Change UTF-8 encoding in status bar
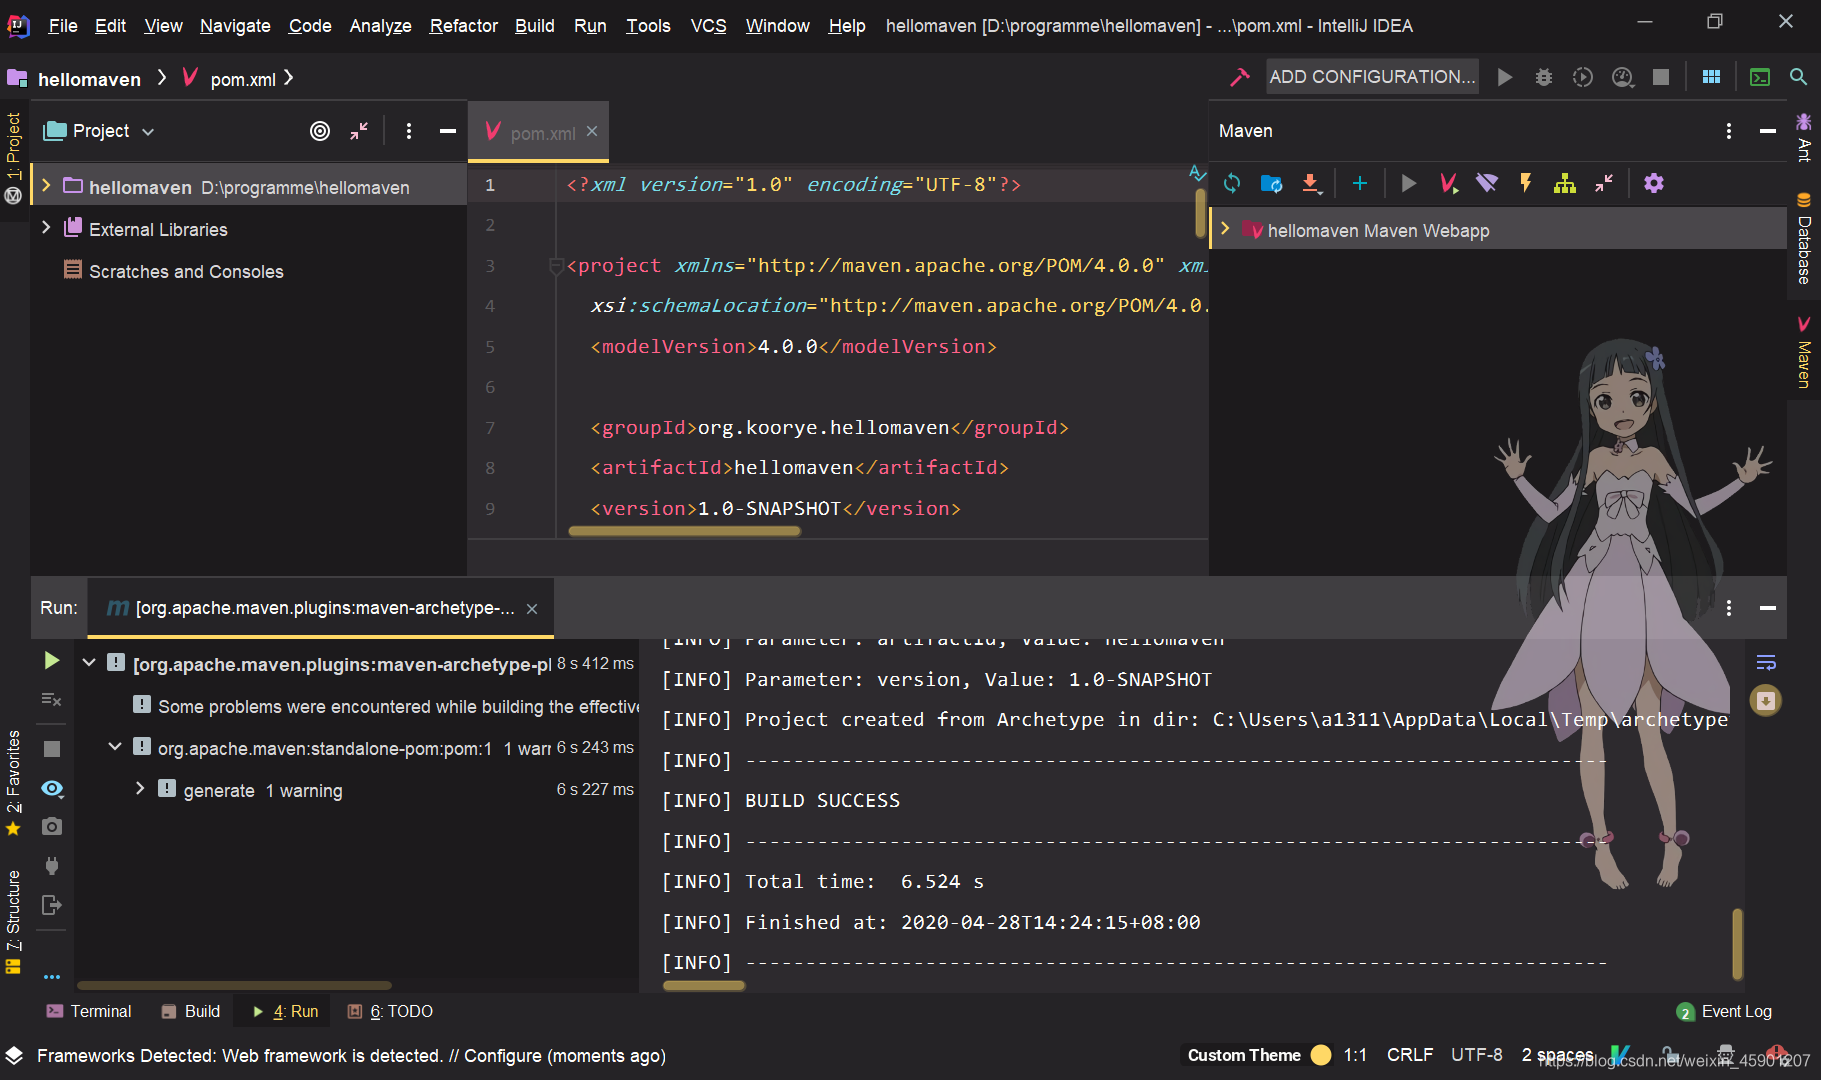Screen dimensions: 1821x1080 tap(1477, 1055)
